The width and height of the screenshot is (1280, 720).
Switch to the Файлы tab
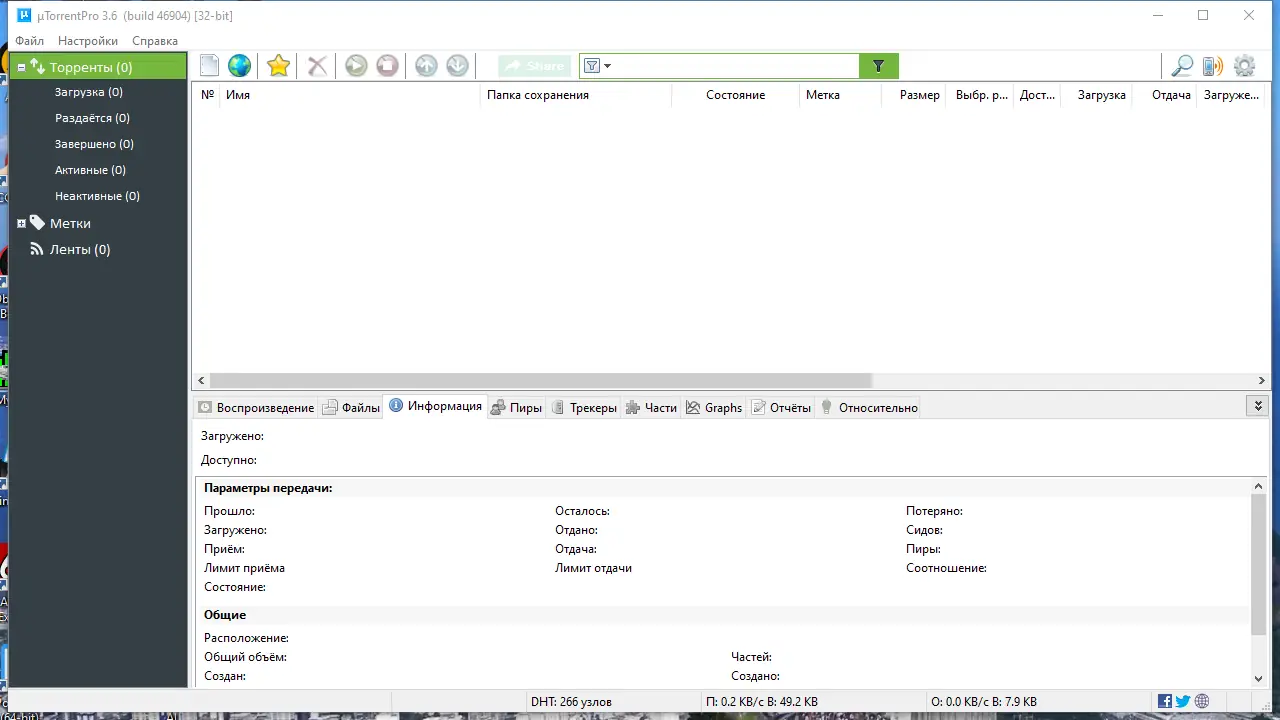pos(351,407)
